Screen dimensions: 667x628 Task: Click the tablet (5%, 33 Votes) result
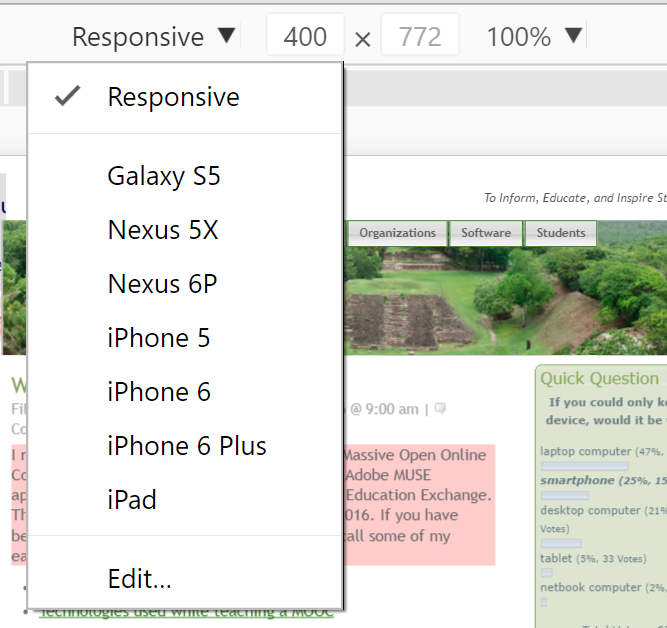click(593, 558)
